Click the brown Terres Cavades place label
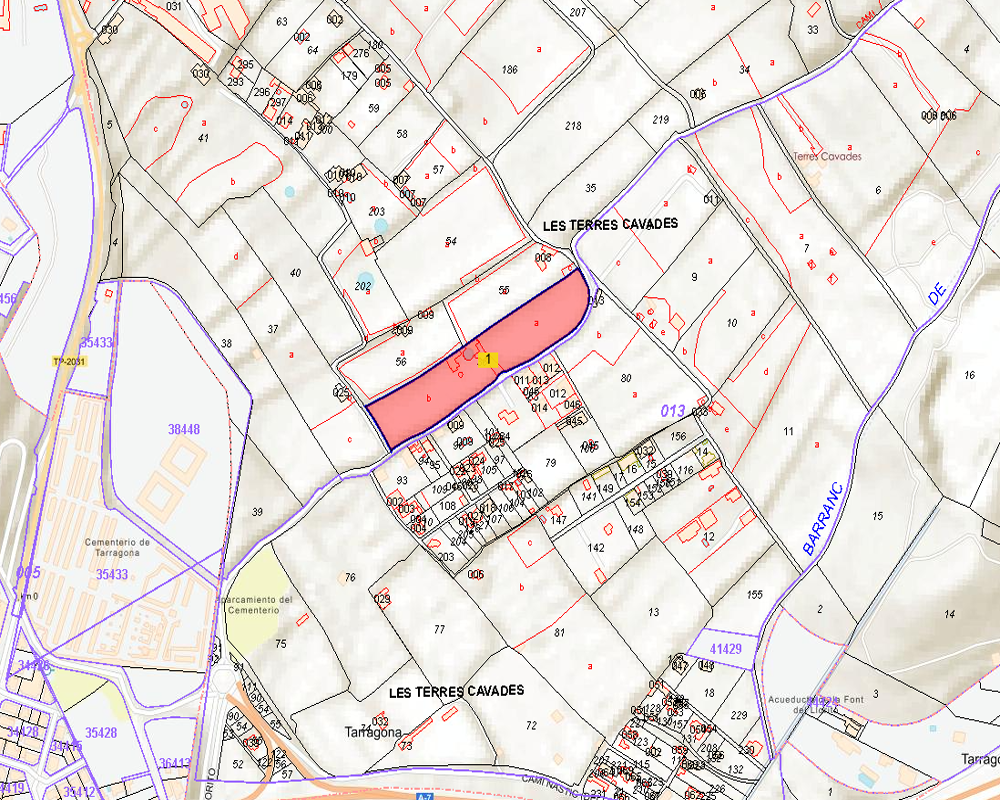This screenshot has width=1000, height=800. (x=827, y=157)
